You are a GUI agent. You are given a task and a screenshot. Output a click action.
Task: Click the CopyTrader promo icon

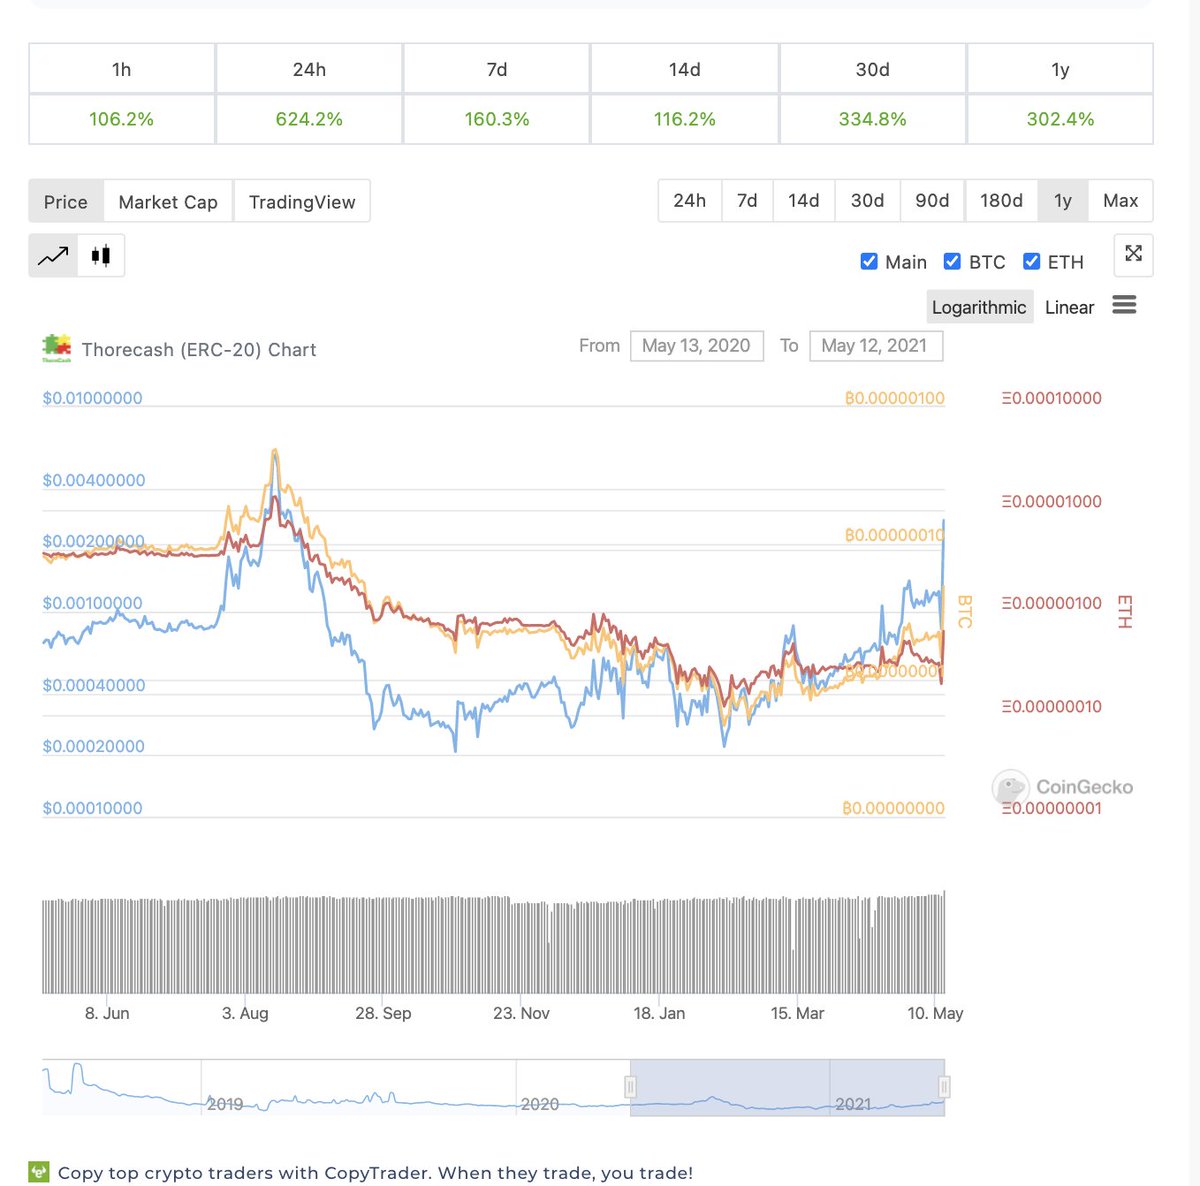coord(38,1171)
